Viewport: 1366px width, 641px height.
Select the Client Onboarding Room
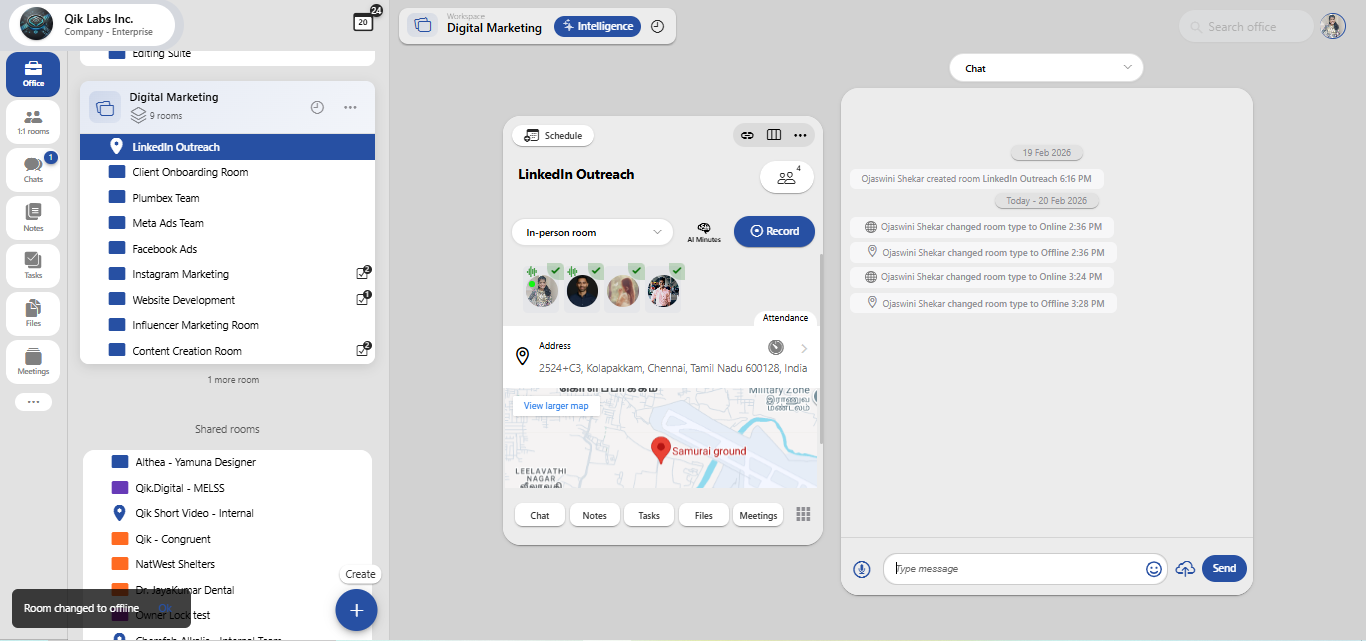coord(227,172)
